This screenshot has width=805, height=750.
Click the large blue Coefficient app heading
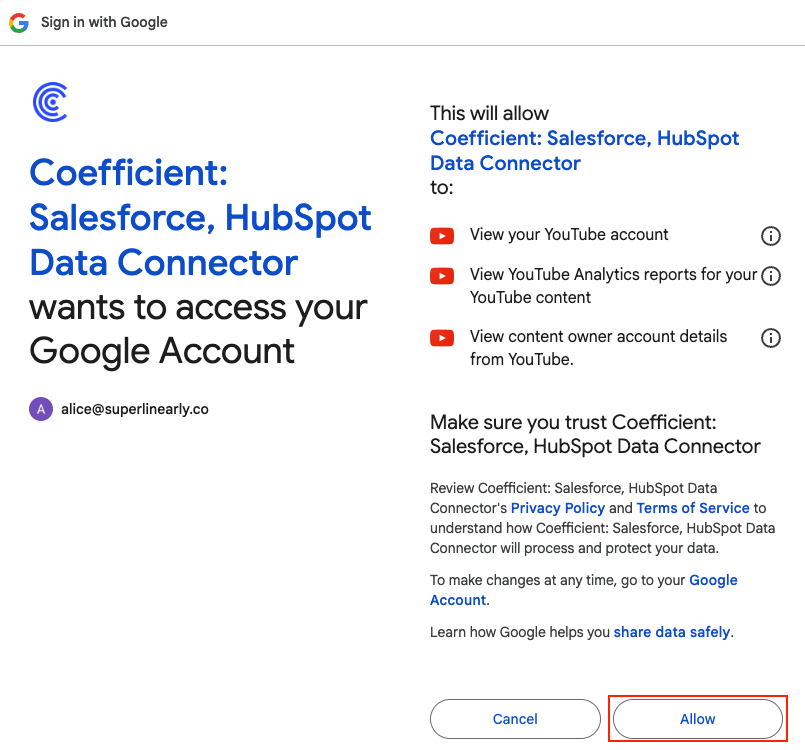click(200, 218)
